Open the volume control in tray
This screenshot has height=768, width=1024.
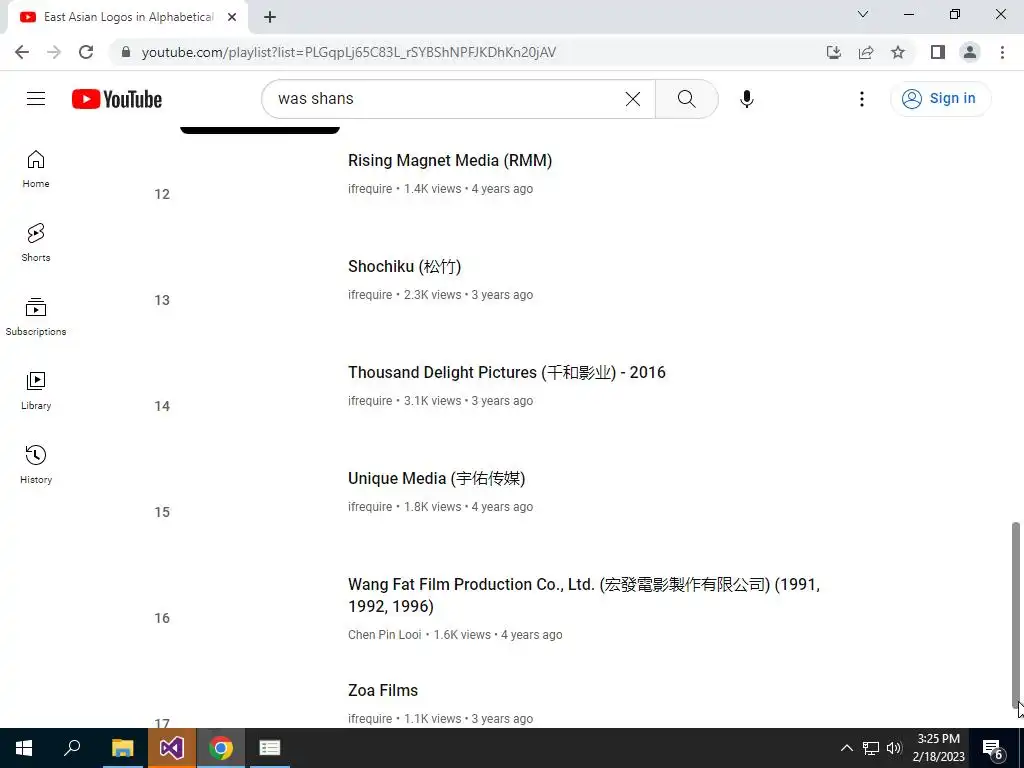click(x=893, y=748)
